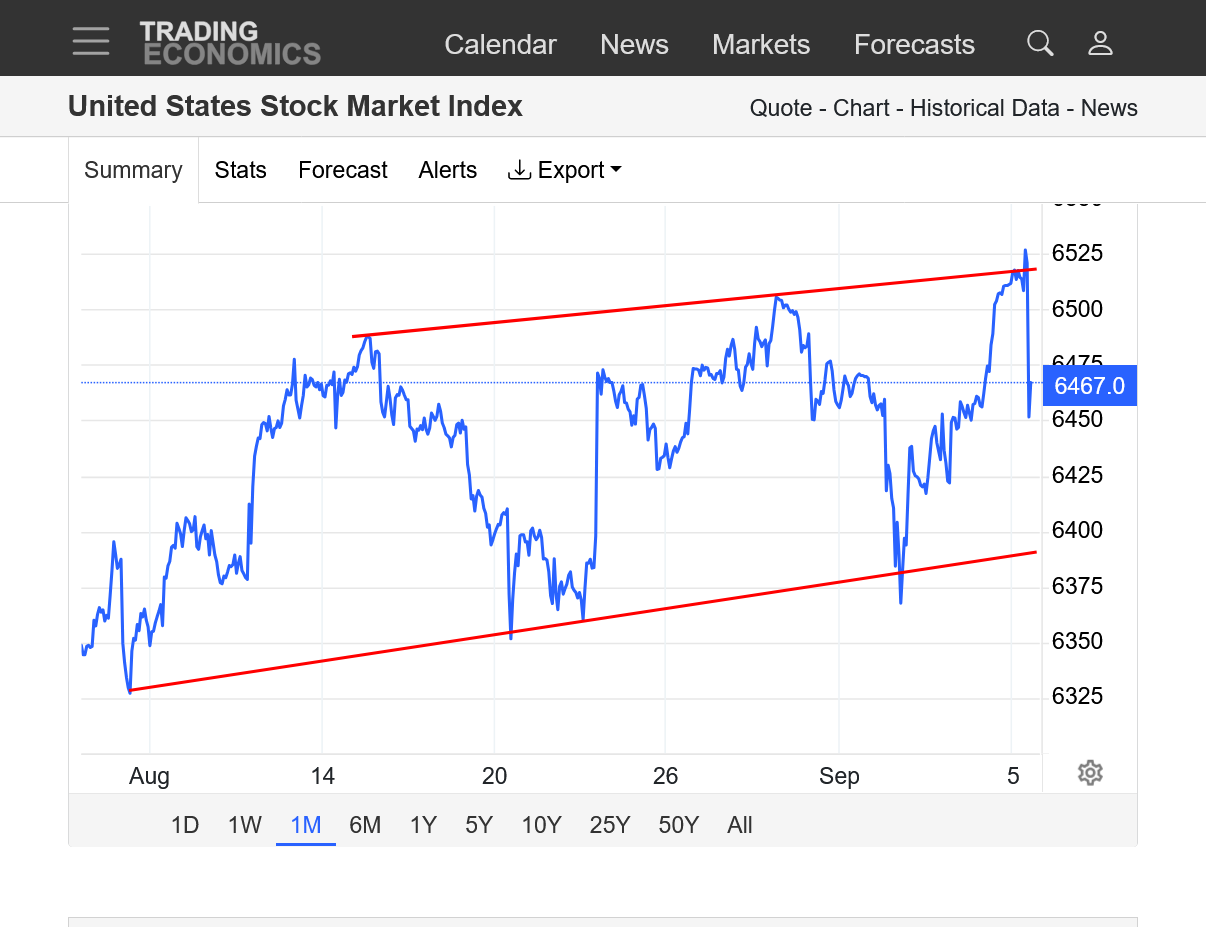Choose the 5Y time range
Screen dimensions: 1206x927
(x=479, y=825)
